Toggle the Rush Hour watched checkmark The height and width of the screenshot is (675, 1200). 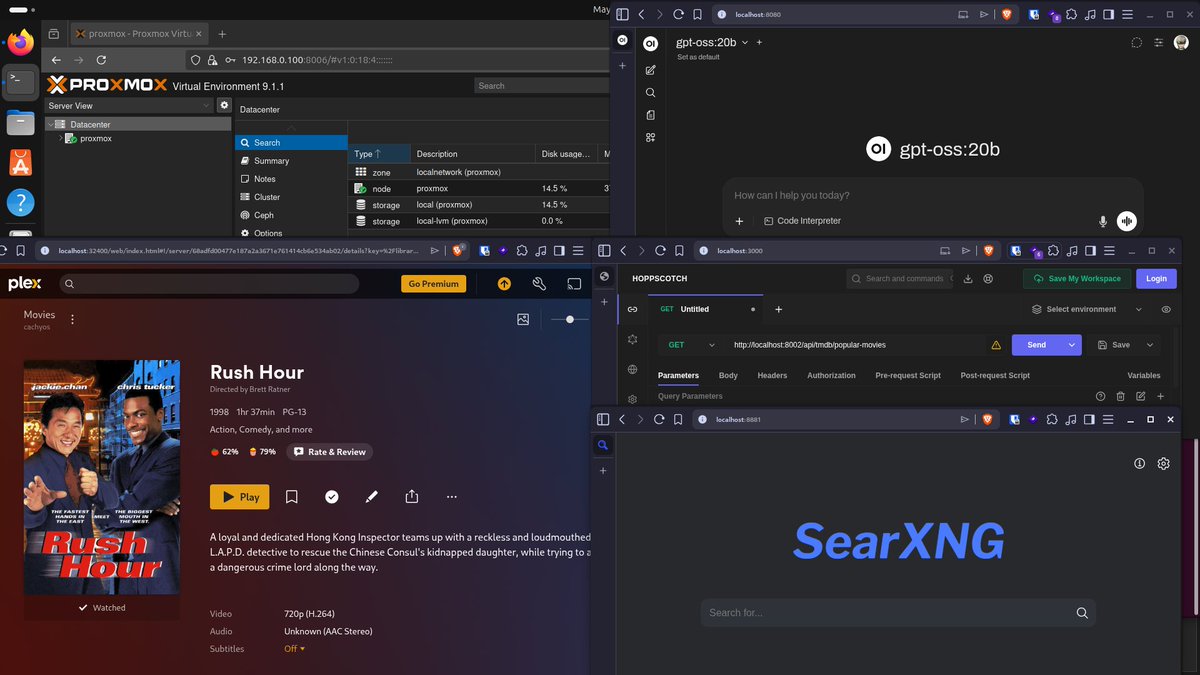tap(332, 497)
